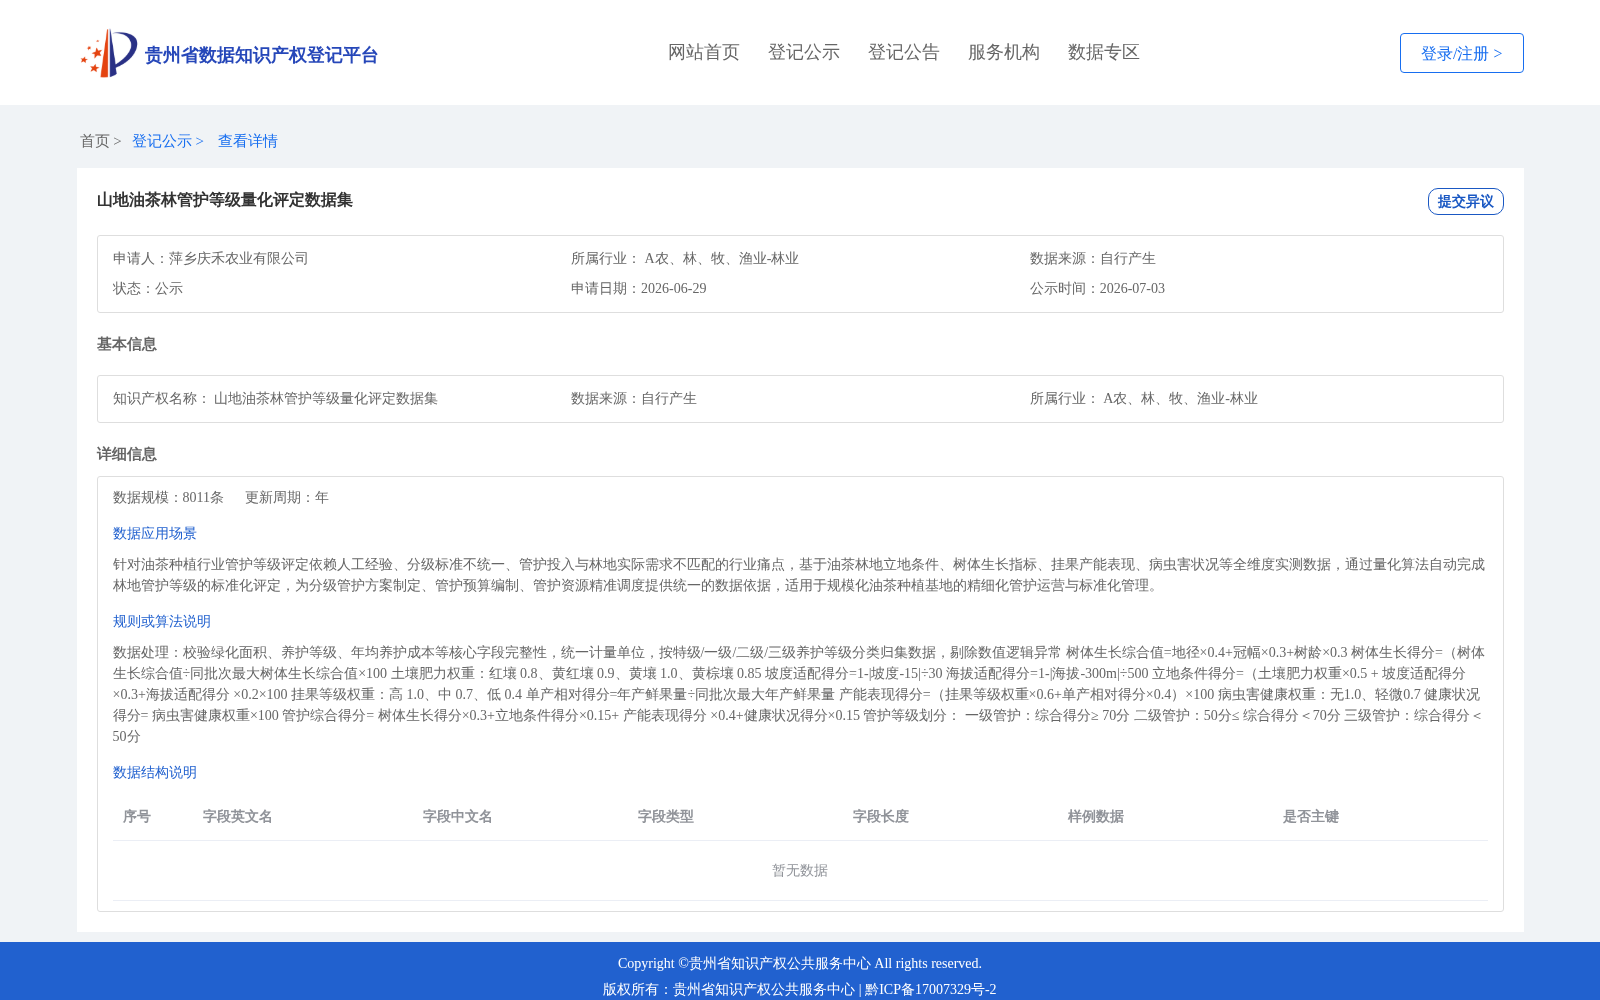The width and height of the screenshot is (1600, 1000).
Task: Click the 申请日期：2026-06-29 text
Action: 639,288
